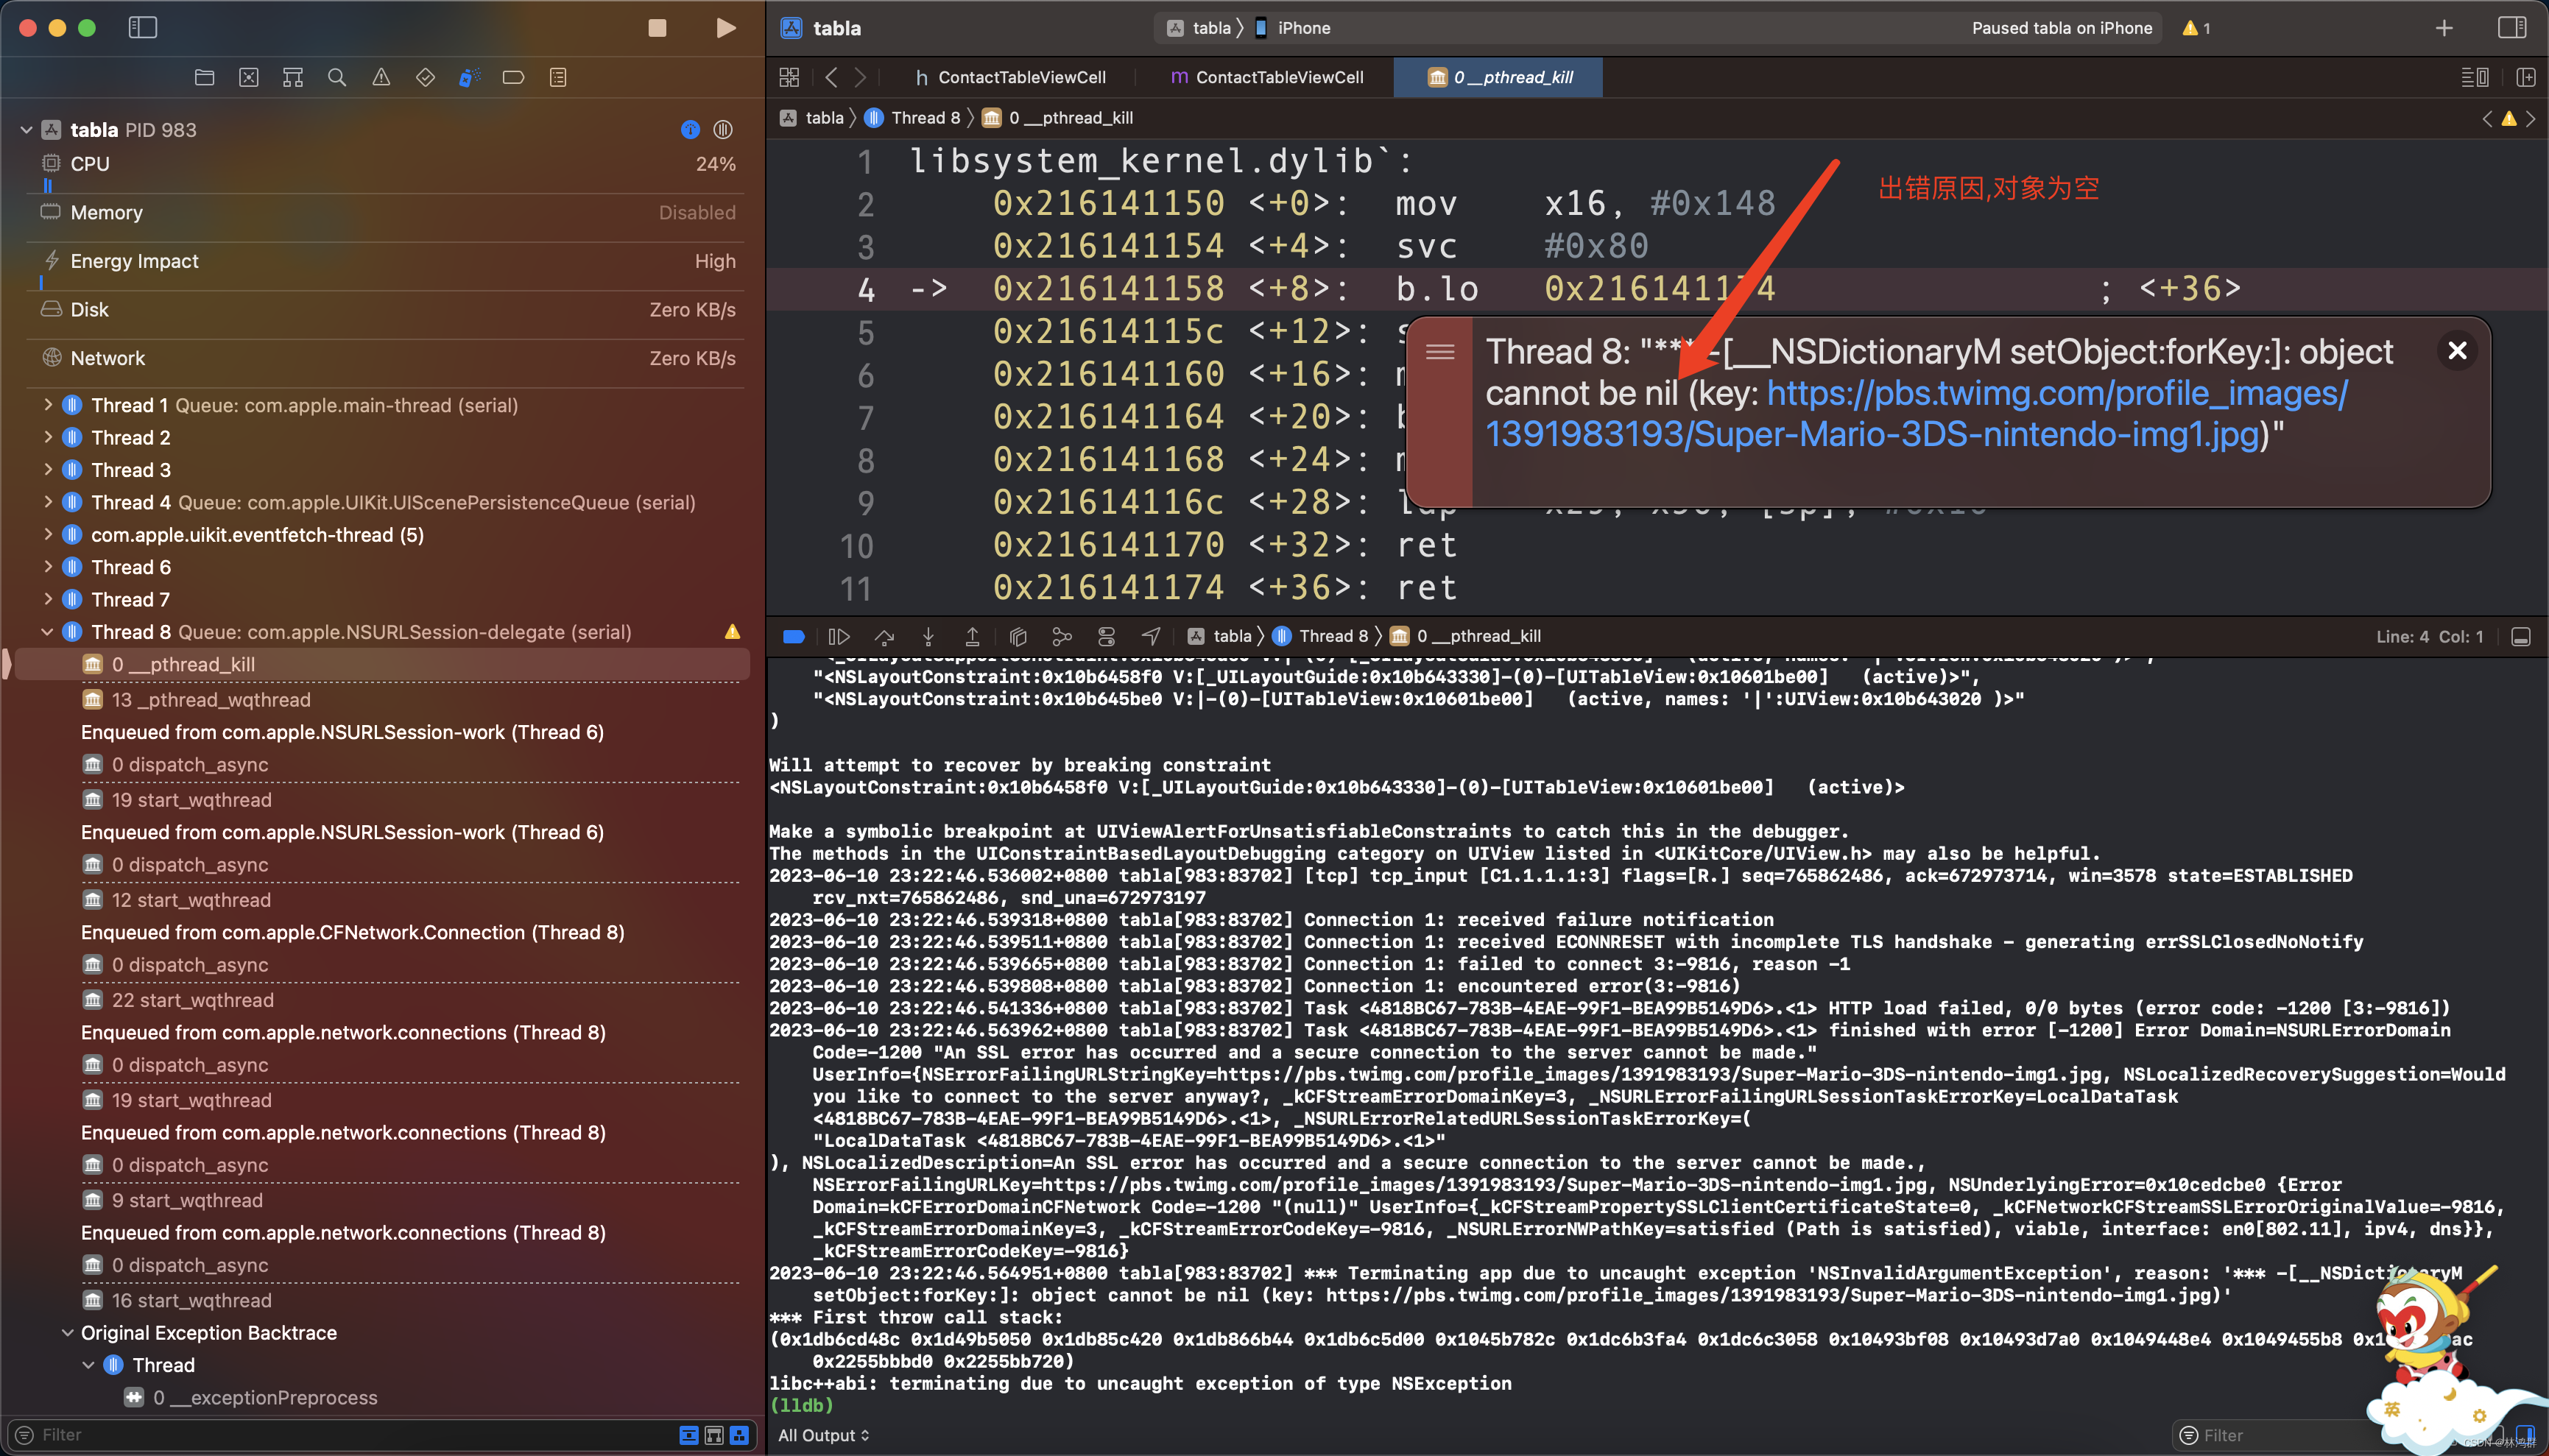Collapse Thread 8 NSURLSession-delegate tree
The width and height of the screenshot is (2549, 1456).
[47, 632]
